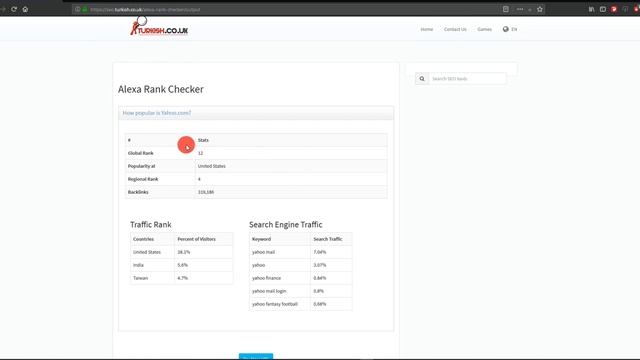Click the globe language icon
Screen dimensions: 640x360
click(506, 29)
